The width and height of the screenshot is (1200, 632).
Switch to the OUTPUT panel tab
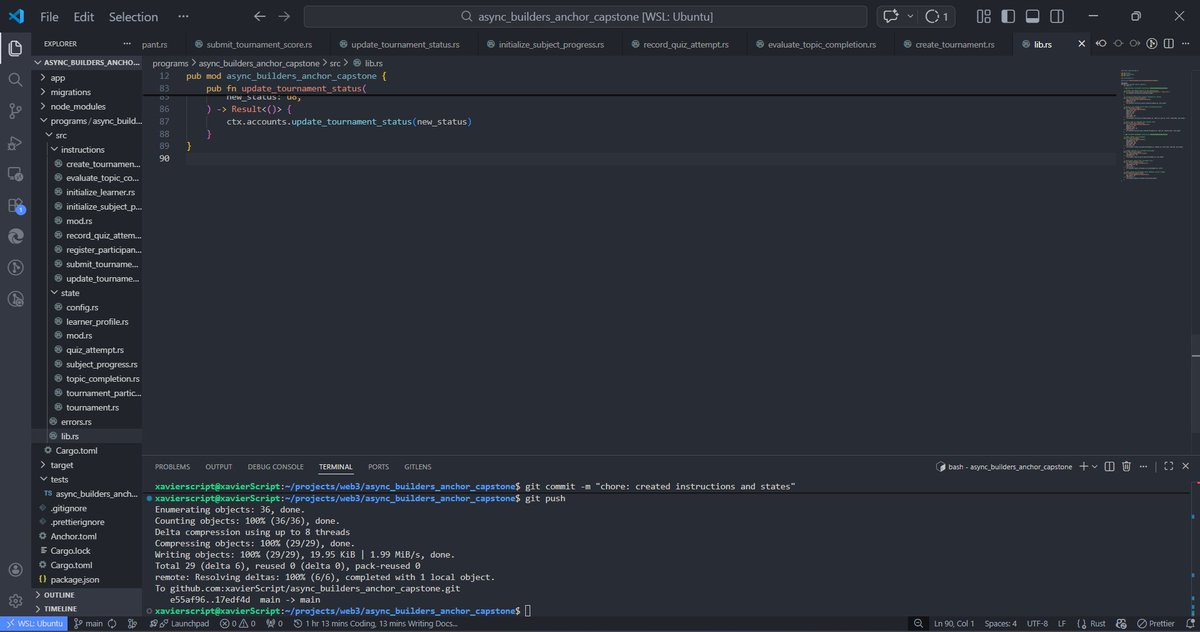(x=219, y=467)
